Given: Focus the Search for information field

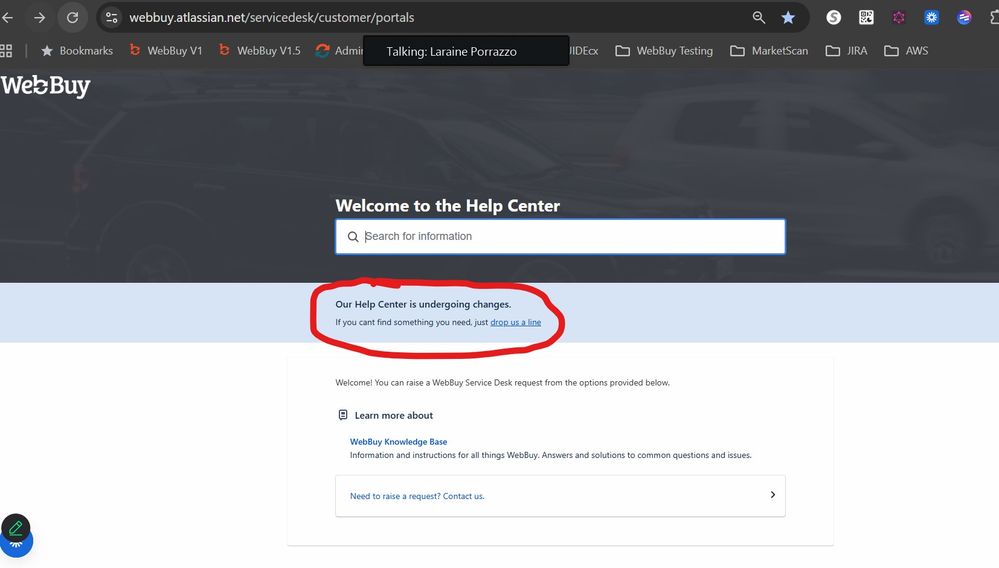Looking at the screenshot, I should pyautogui.click(x=561, y=236).
